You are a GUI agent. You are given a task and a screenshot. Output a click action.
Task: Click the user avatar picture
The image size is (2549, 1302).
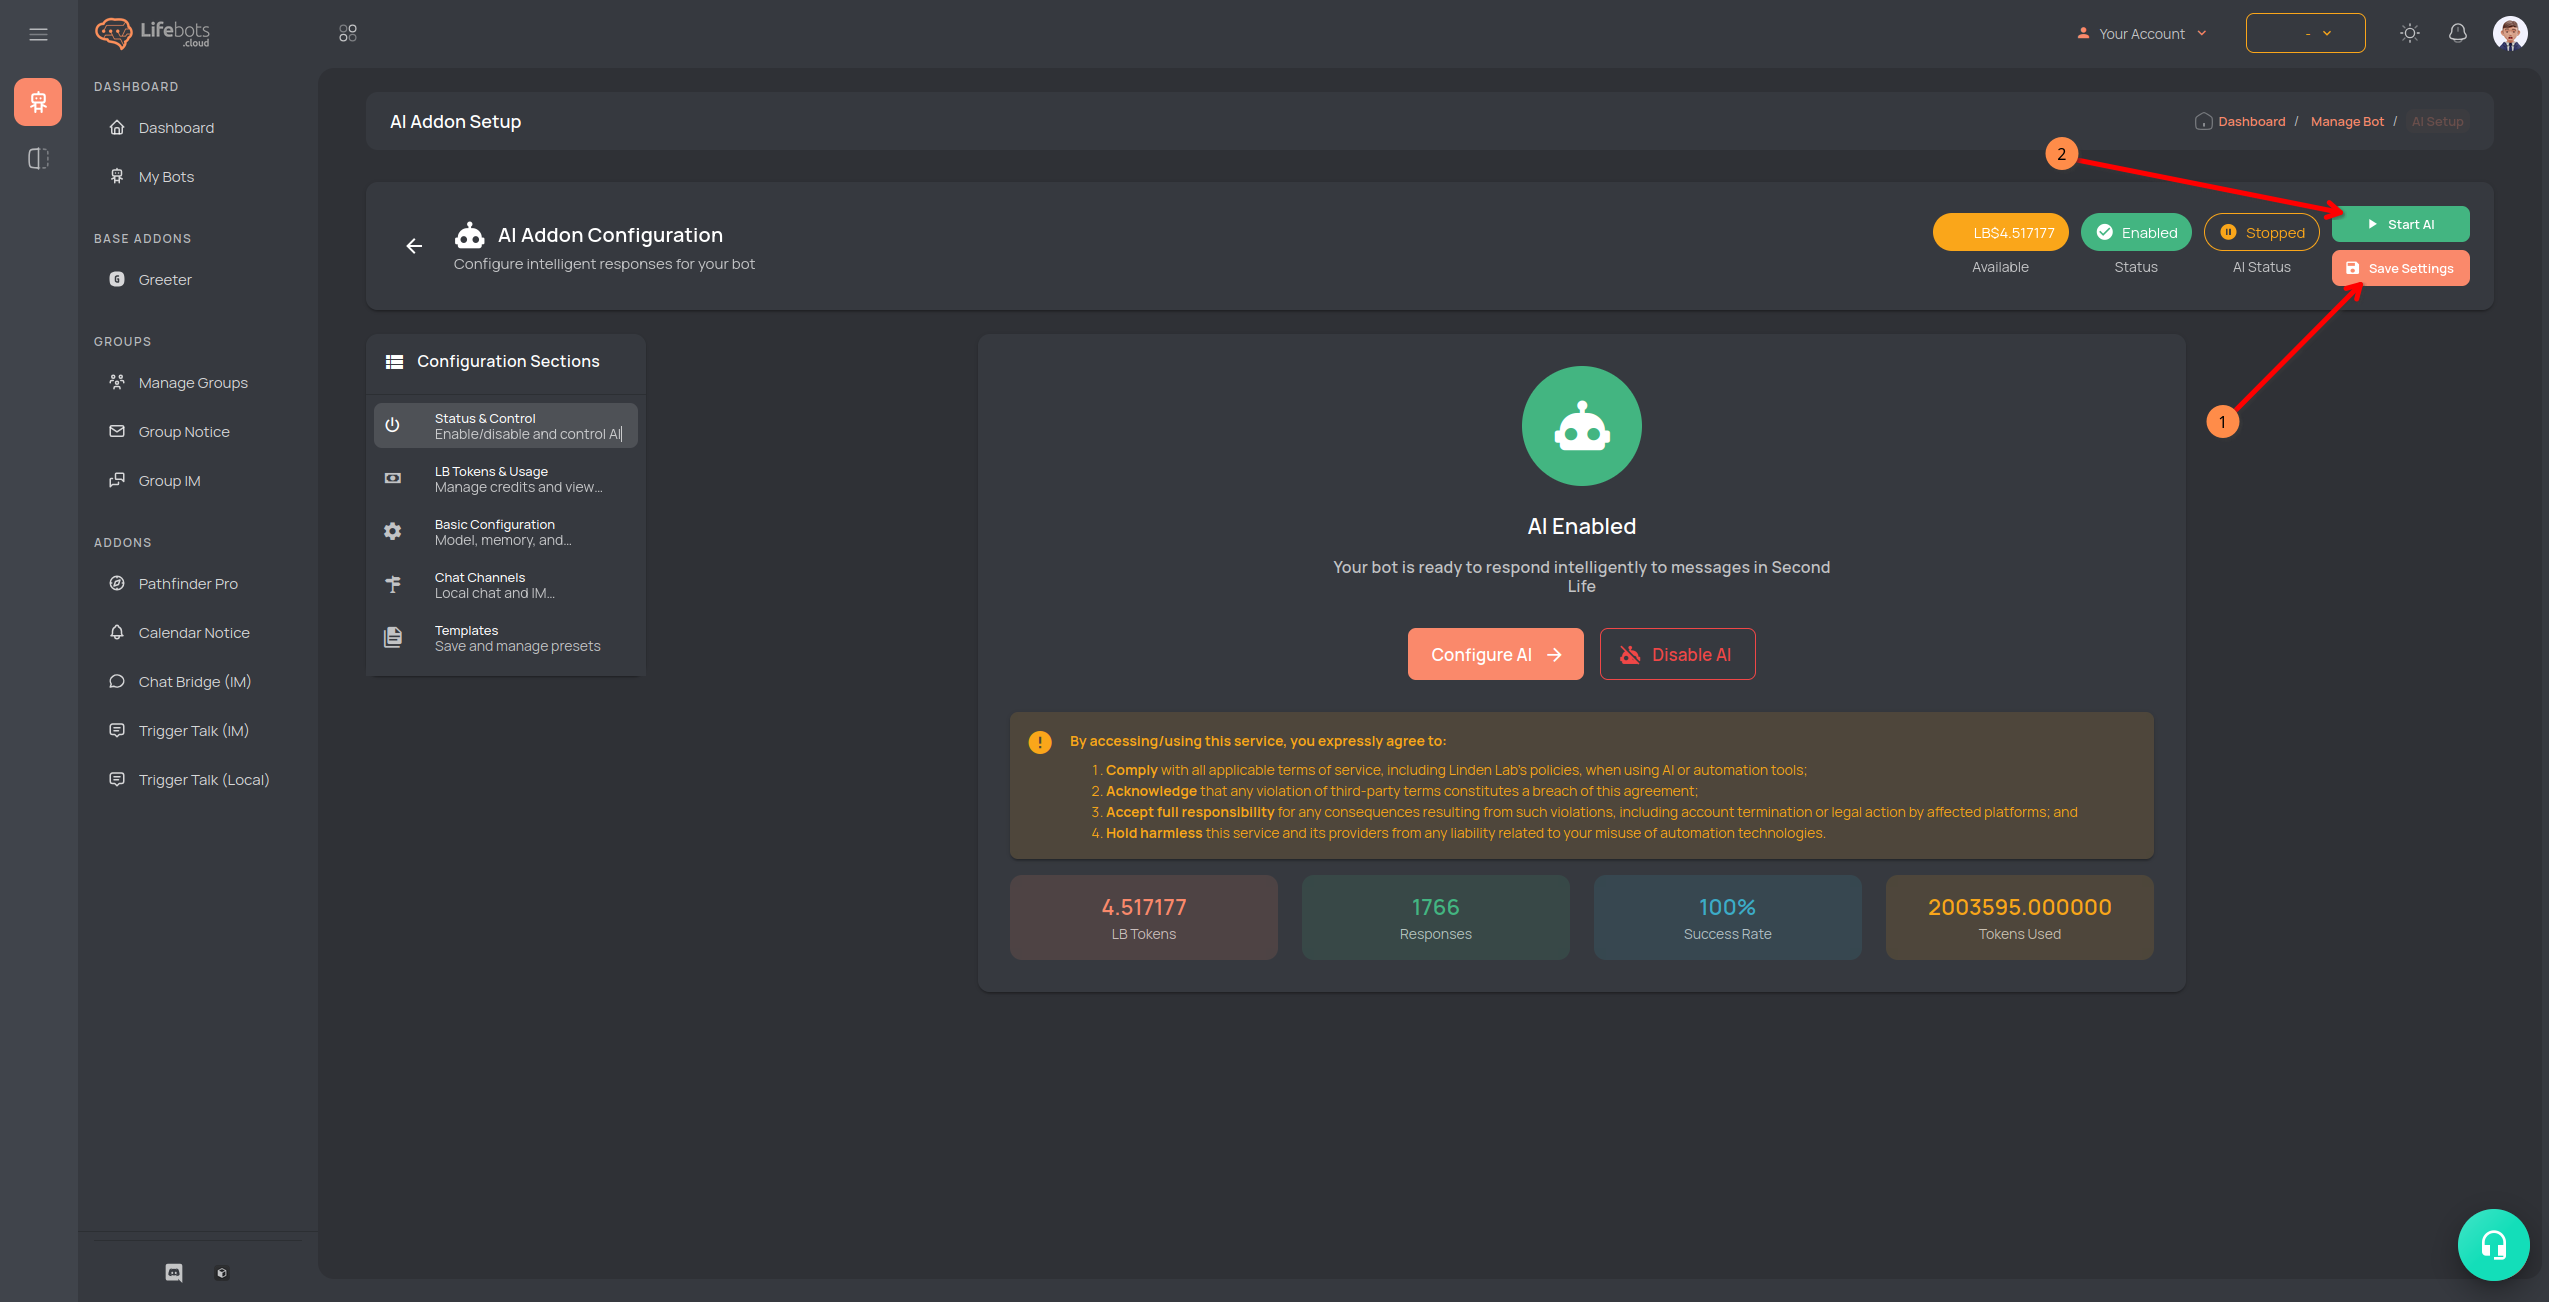[x=2509, y=33]
